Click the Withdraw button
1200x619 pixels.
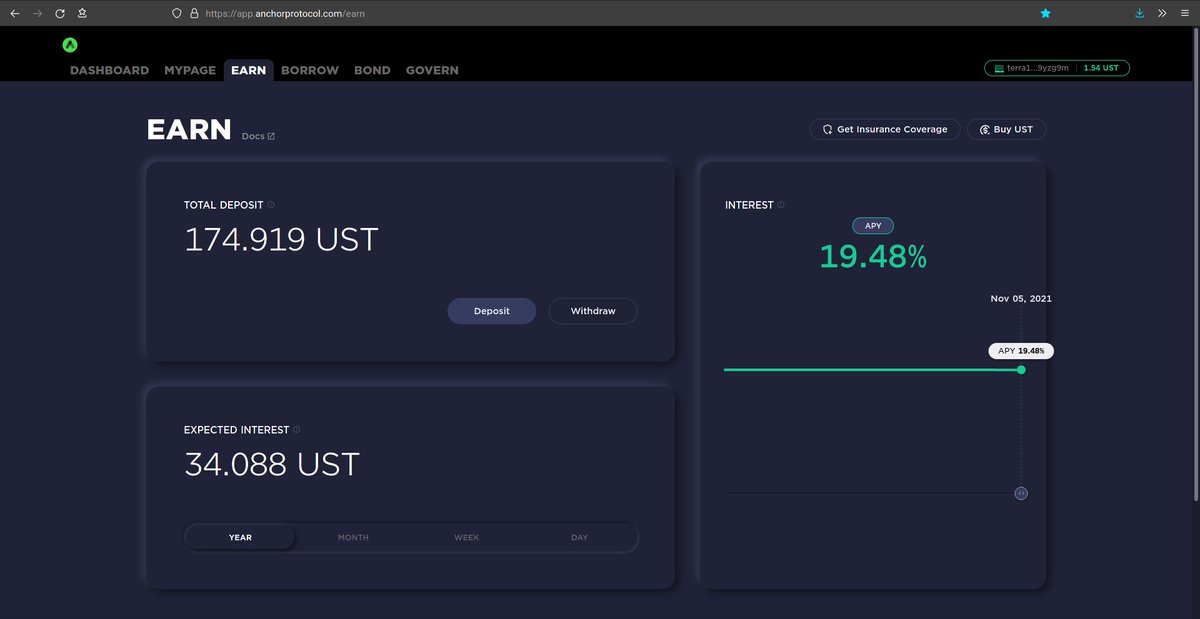pos(593,311)
